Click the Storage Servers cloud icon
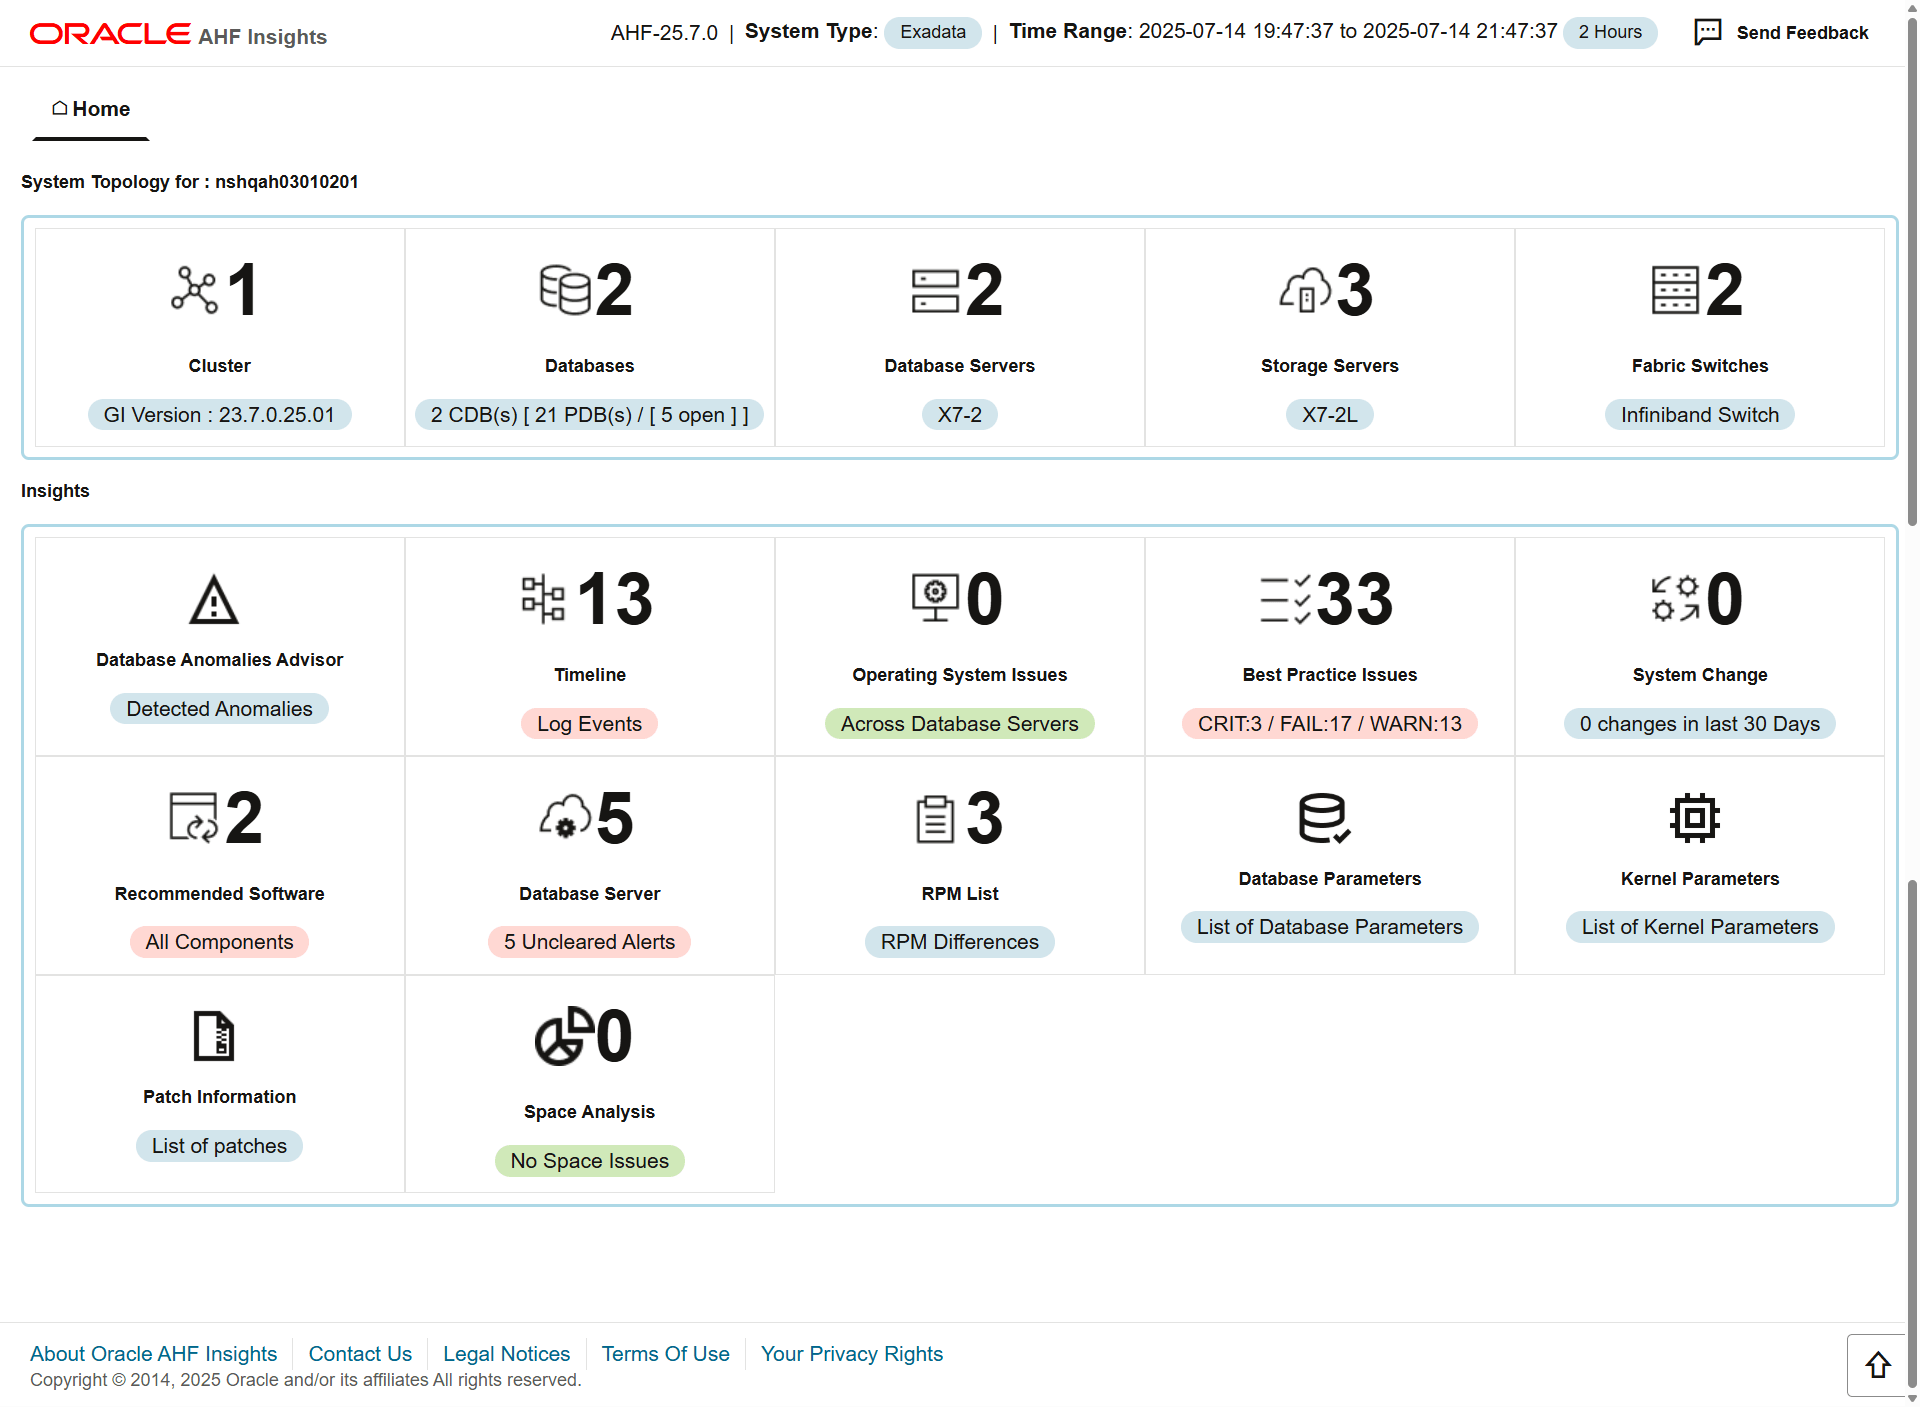The width and height of the screenshot is (1920, 1407). pos(1305,290)
